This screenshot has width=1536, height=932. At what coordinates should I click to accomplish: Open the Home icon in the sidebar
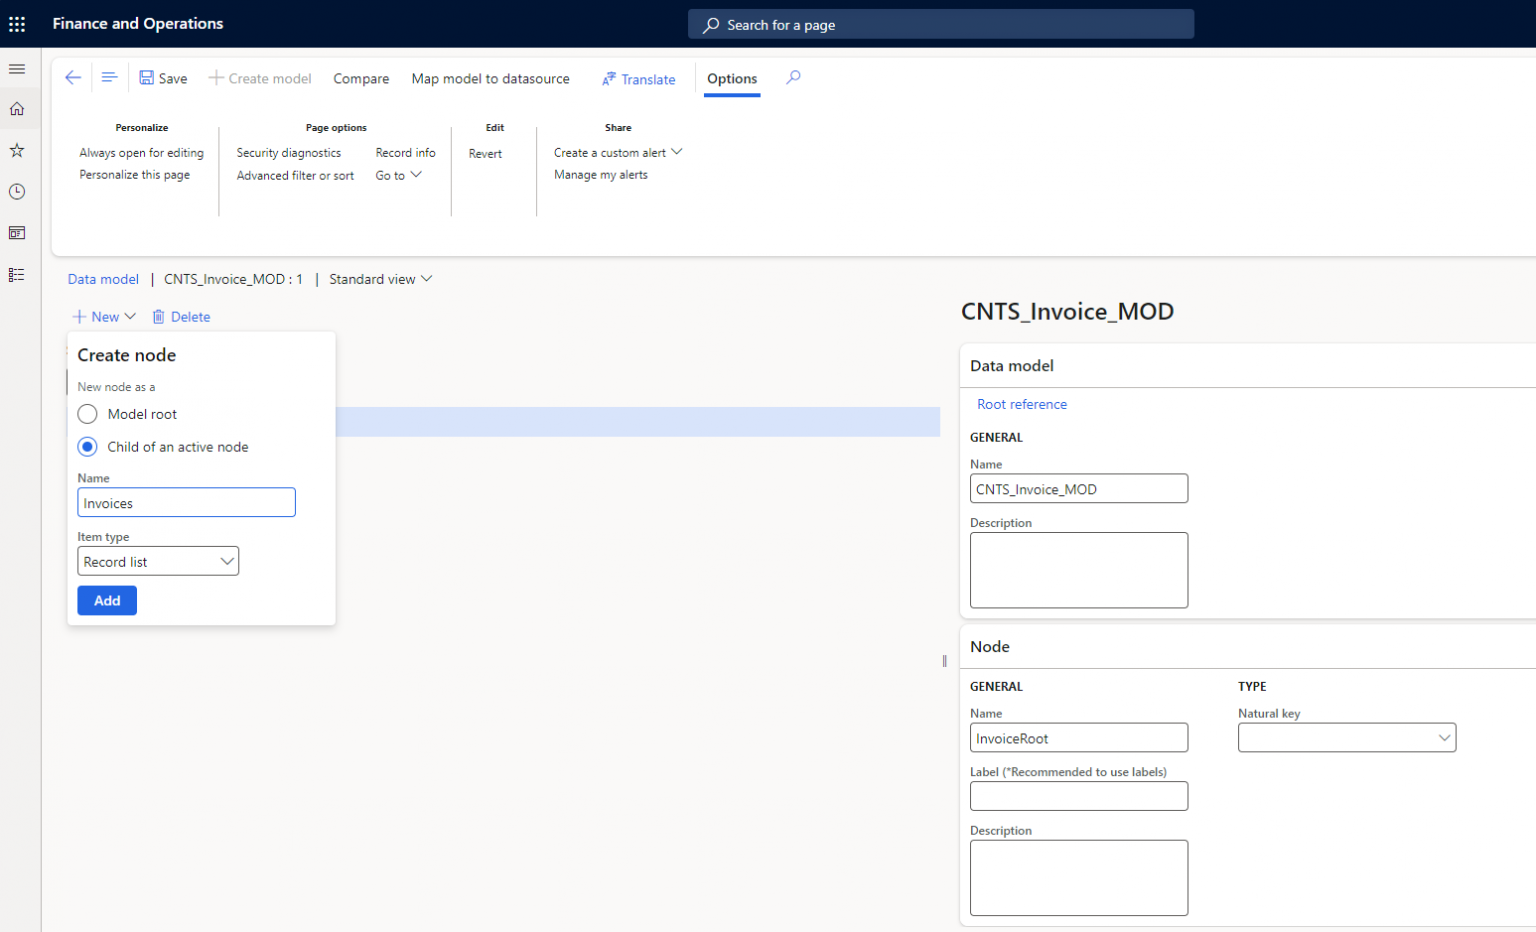pos(16,109)
